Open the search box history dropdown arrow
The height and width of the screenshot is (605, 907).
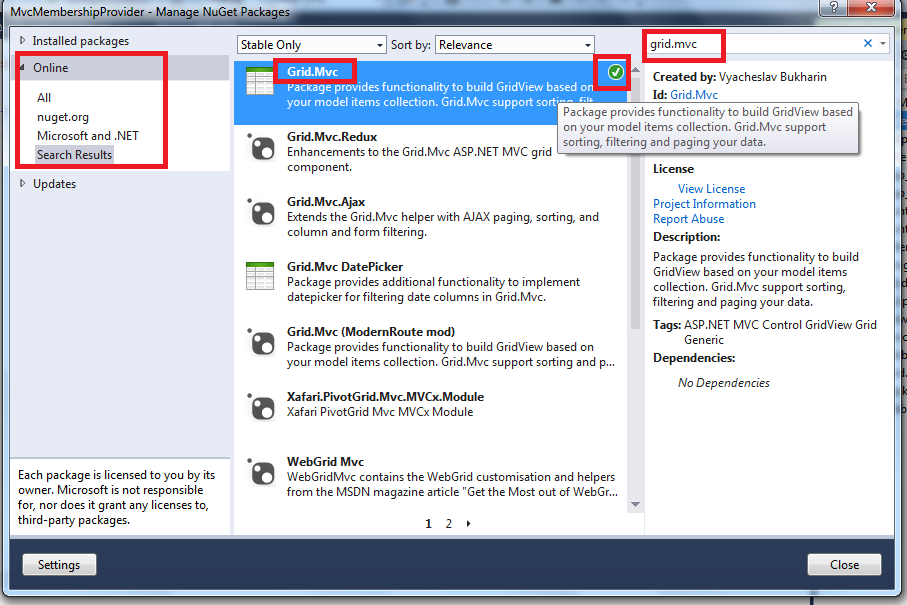click(883, 43)
